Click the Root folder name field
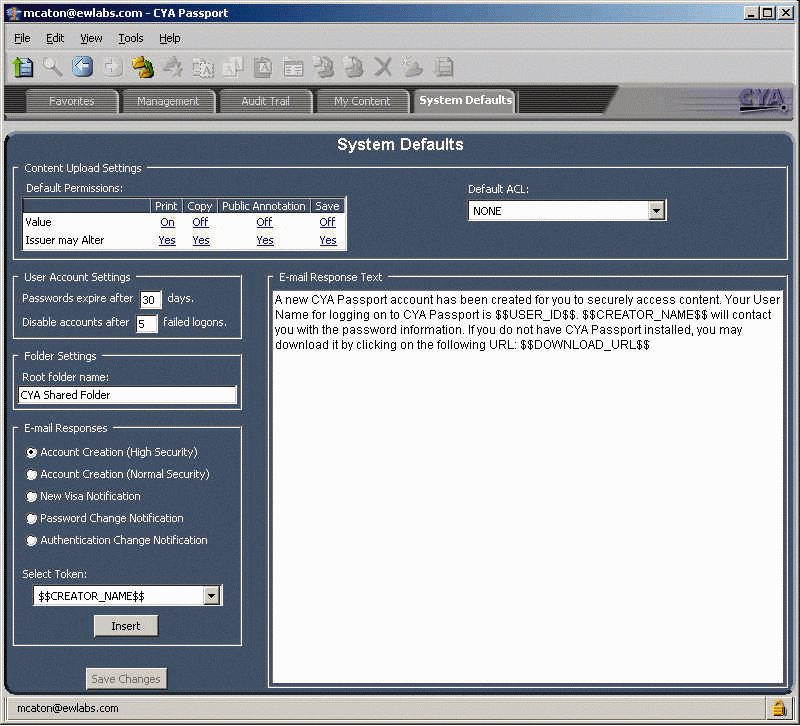800x726 pixels. 128,395
